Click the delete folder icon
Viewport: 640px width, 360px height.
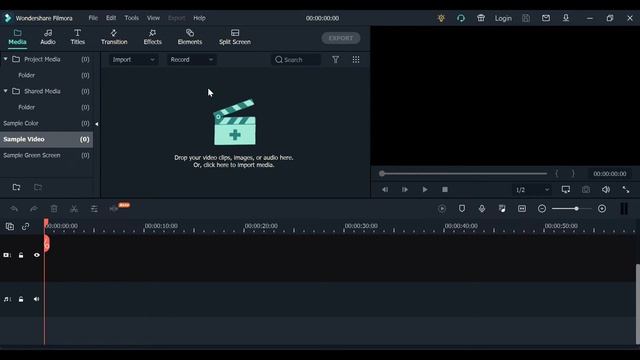tap(38, 187)
